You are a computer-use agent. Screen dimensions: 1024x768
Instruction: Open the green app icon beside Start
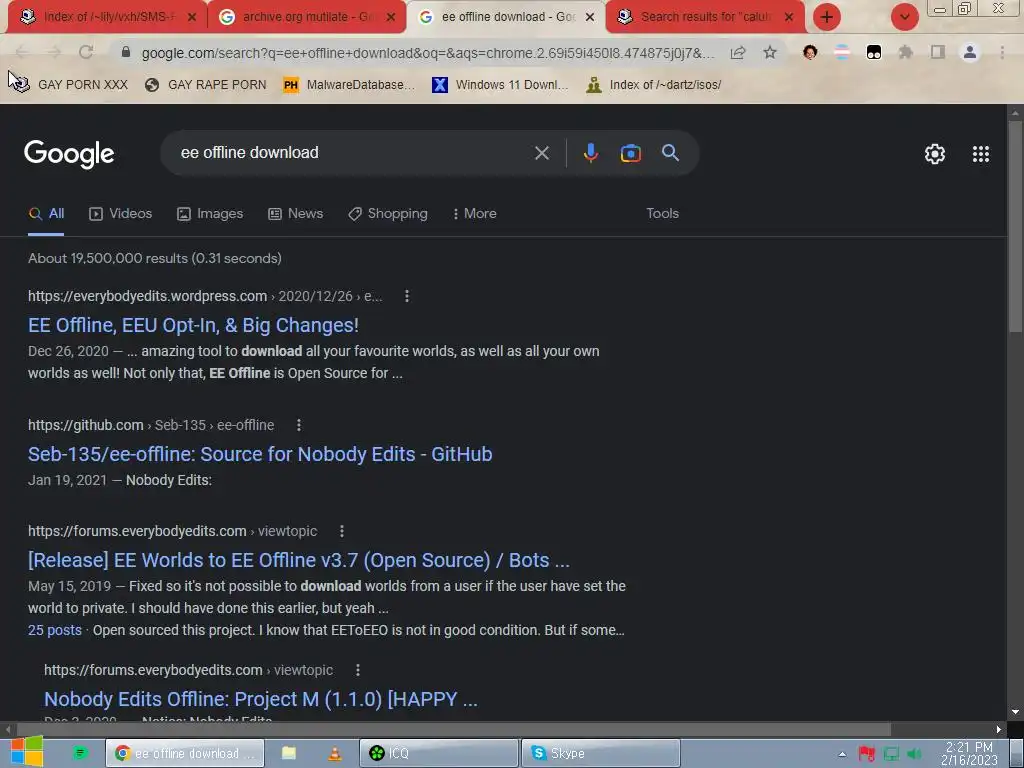click(80, 753)
